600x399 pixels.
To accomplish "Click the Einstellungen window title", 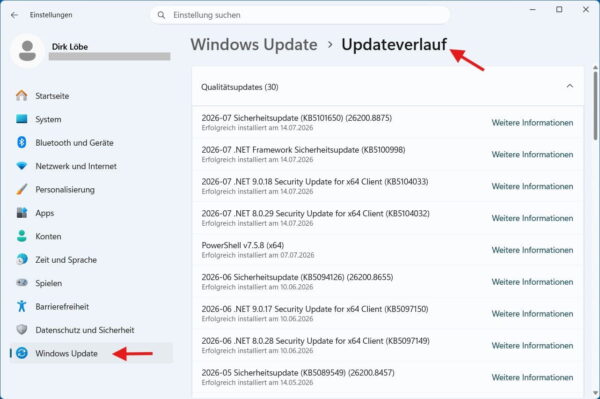I will coord(51,15).
